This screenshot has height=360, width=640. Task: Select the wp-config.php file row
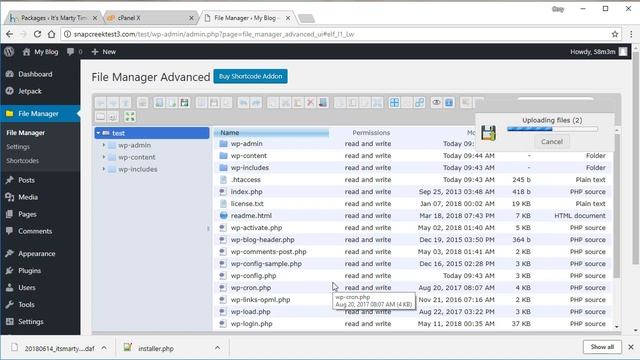[x=413, y=276]
